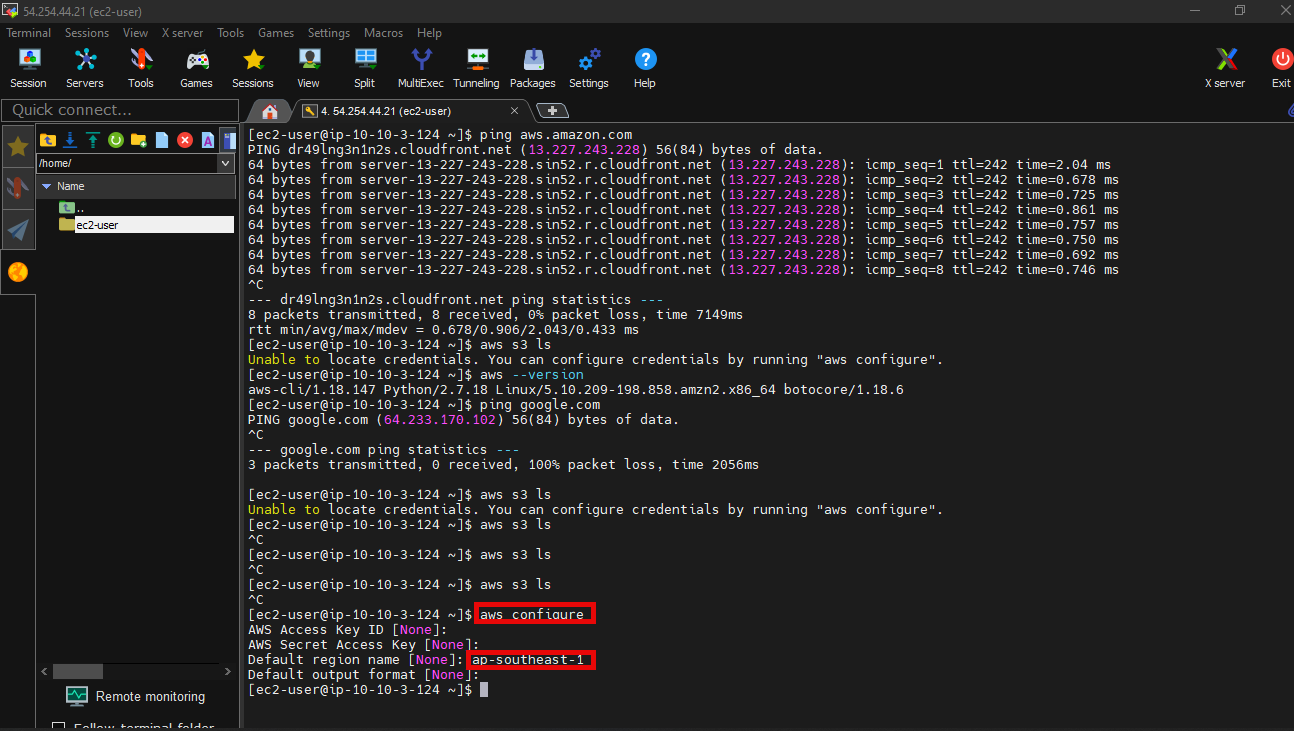Click the X server toolbar icon
This screenshot has width=1294, height=731.
pos(1226,68)
